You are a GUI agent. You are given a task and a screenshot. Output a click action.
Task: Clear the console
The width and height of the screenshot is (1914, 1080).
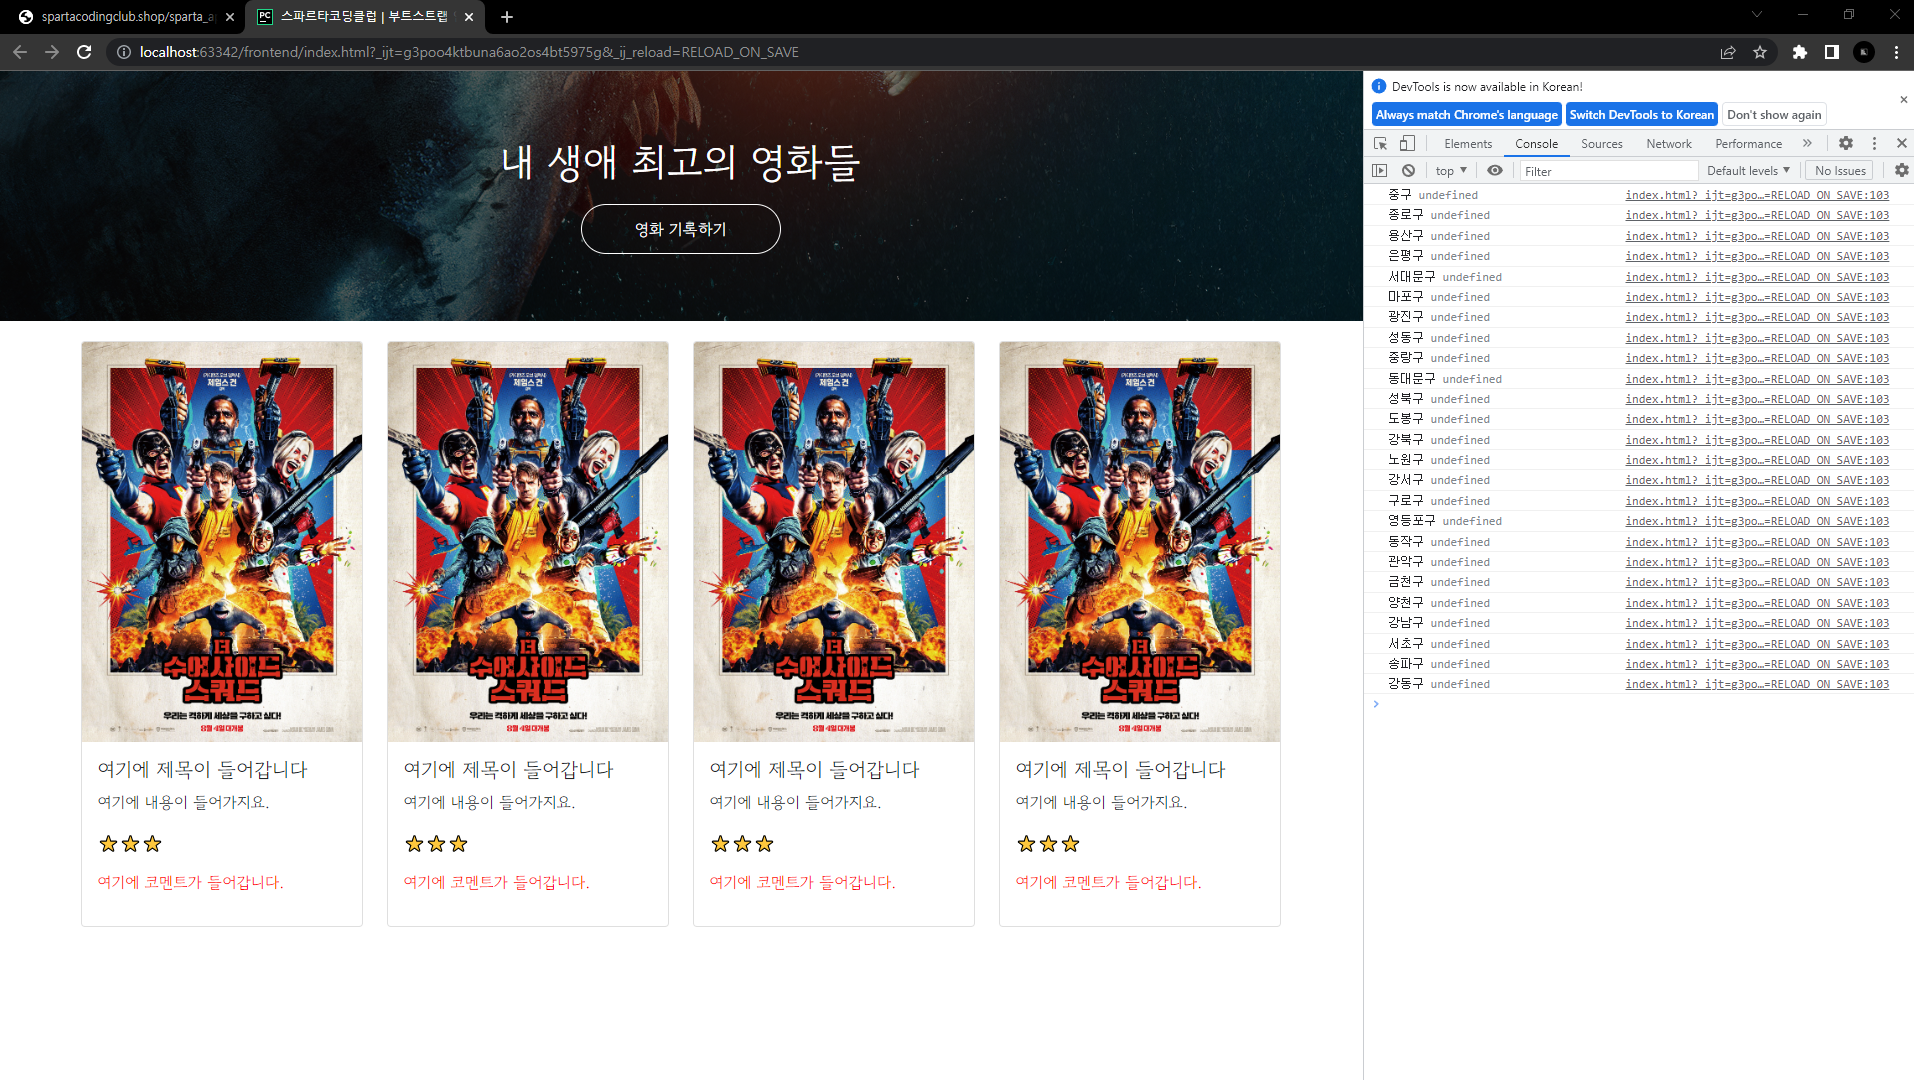(1408, 171)
